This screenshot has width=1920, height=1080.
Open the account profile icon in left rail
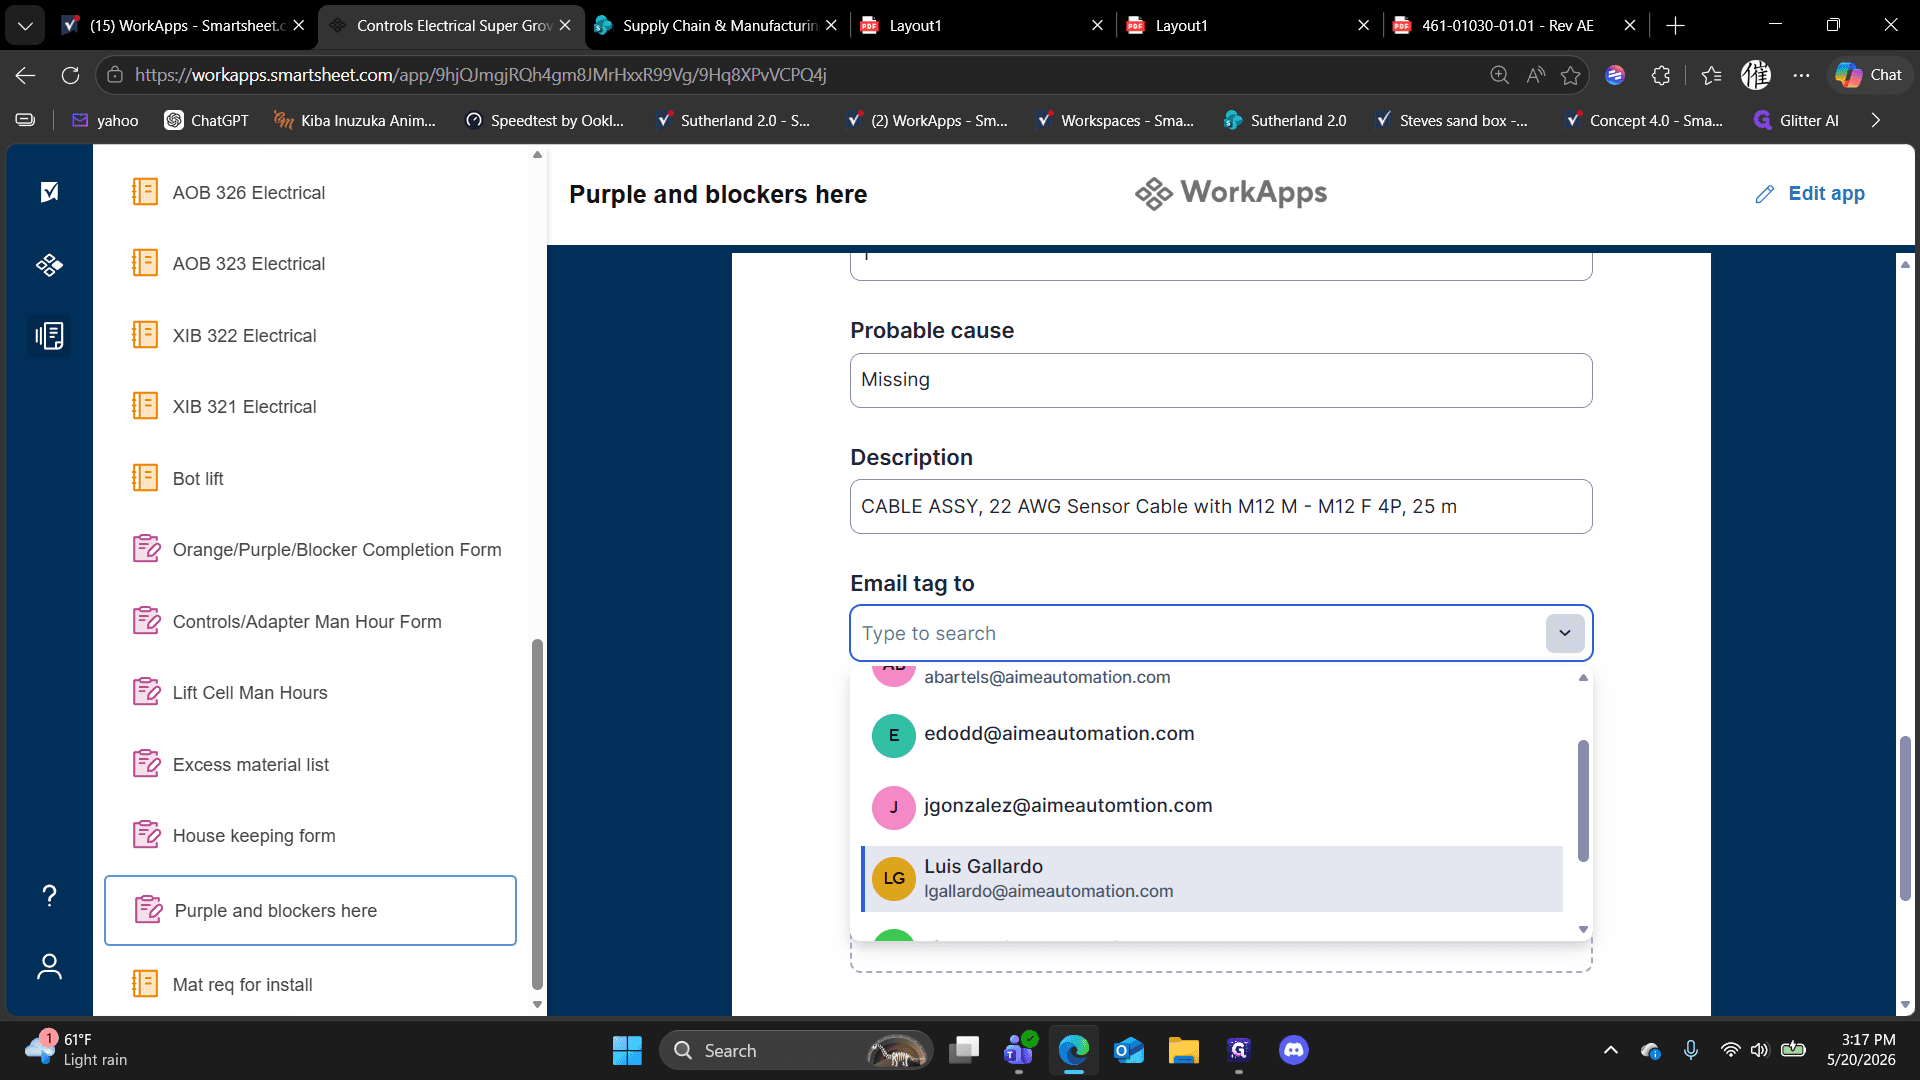pos(49,967)
